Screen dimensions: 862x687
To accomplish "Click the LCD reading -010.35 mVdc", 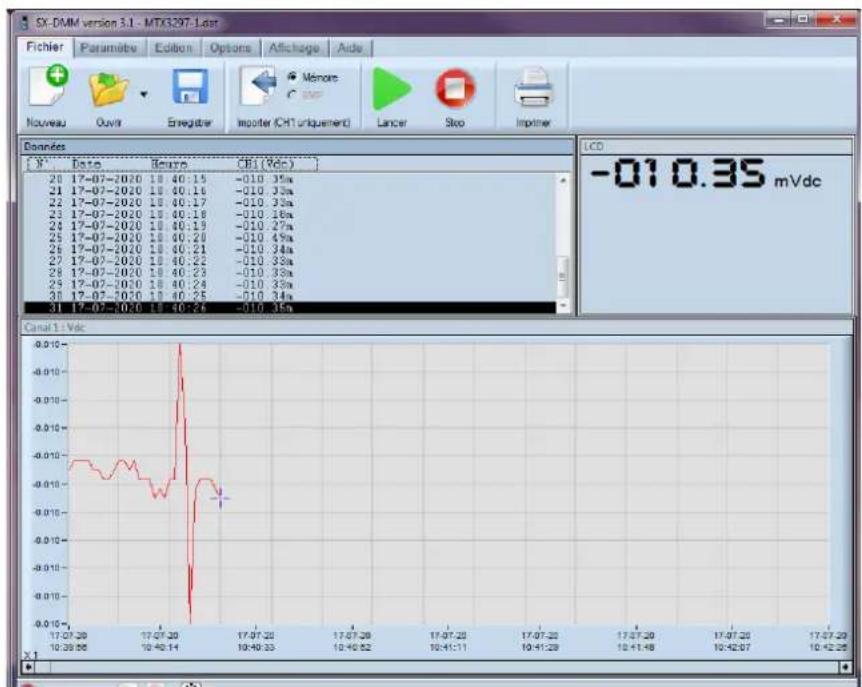I will [705, 175].
